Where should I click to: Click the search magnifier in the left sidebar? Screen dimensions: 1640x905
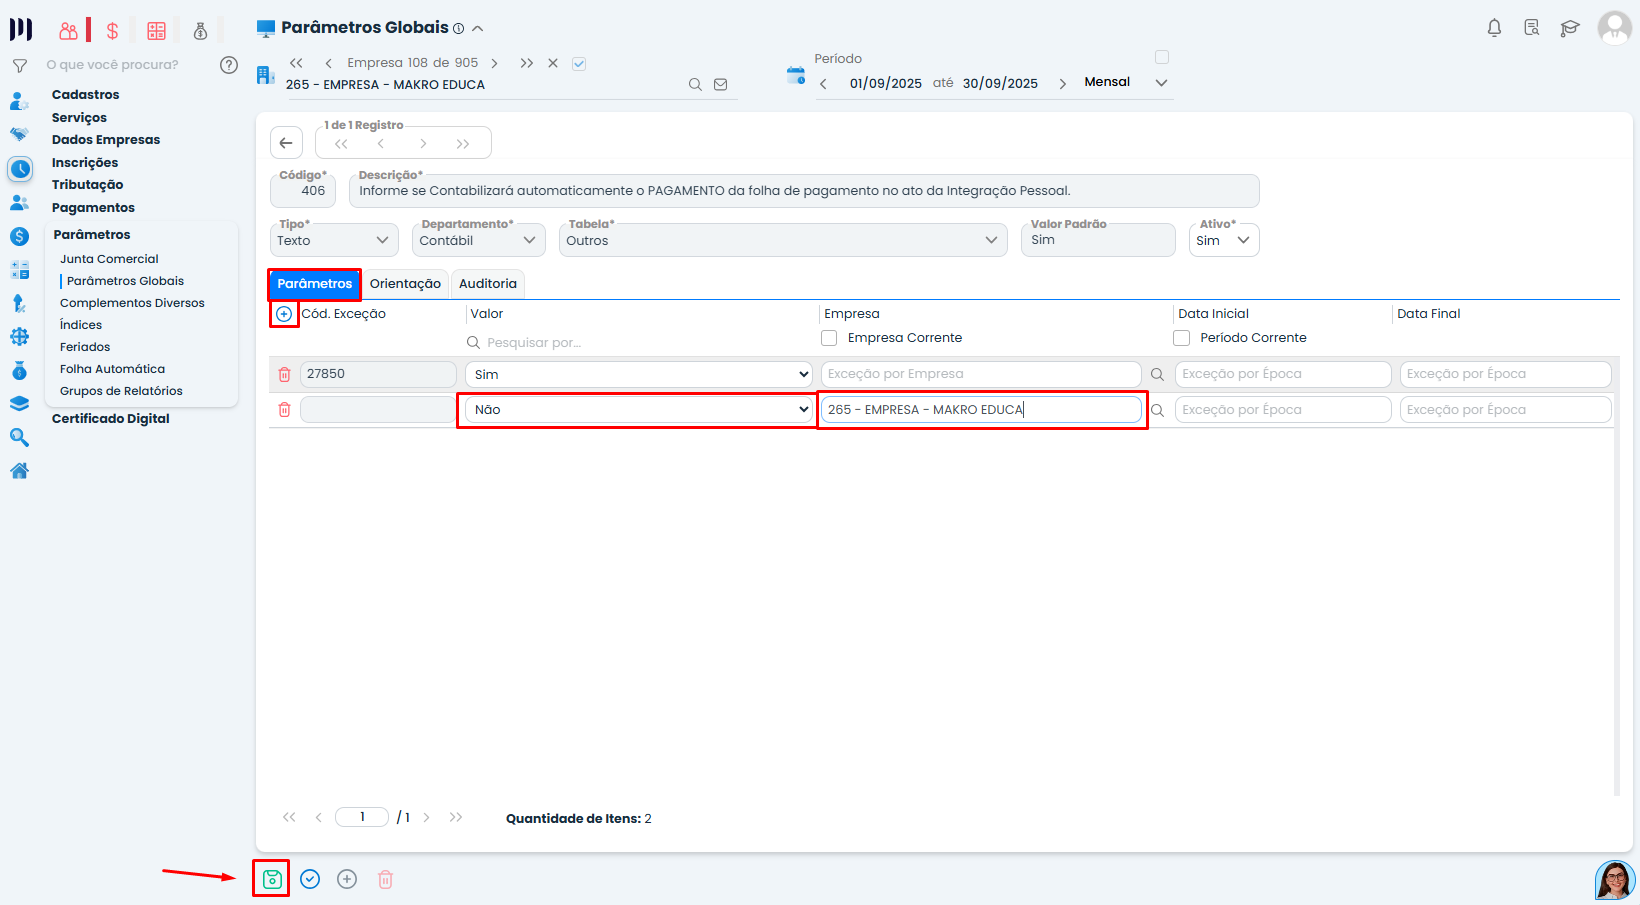coord(20,437)
